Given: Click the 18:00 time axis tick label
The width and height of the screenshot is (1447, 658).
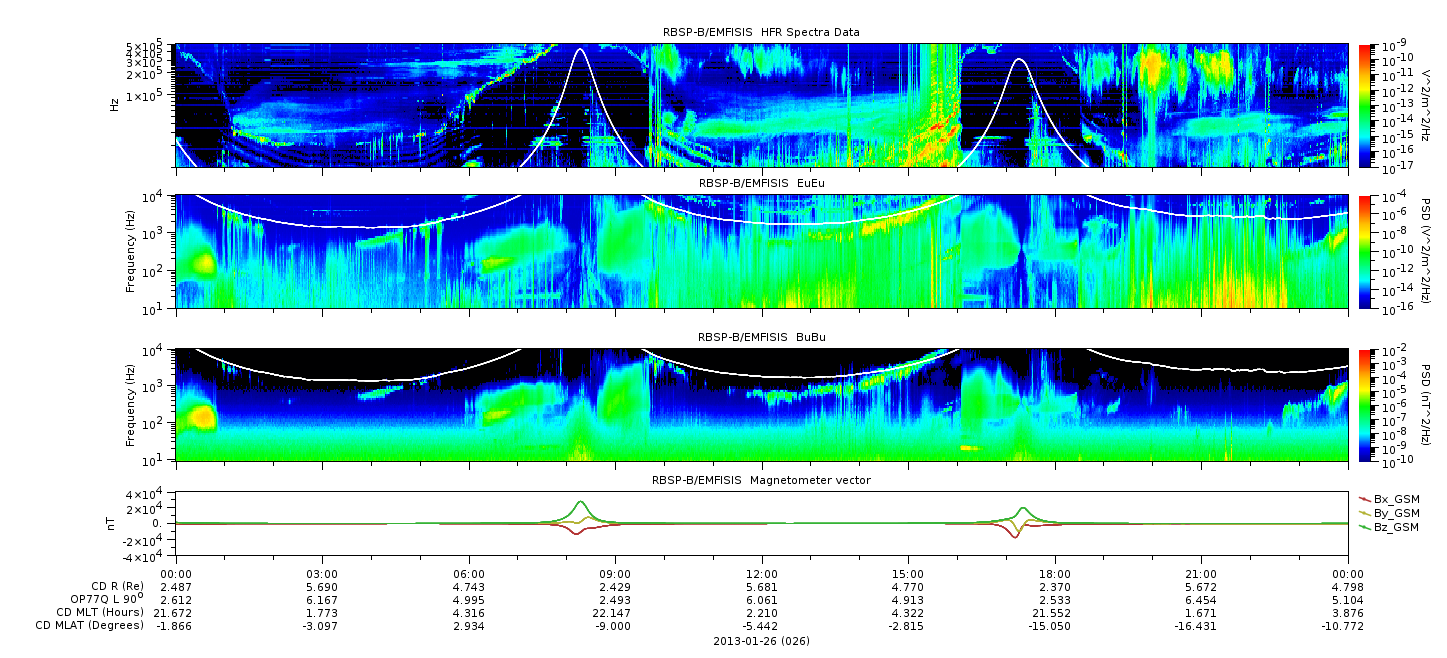Looking at the screenshot, I should point(1054,573).
